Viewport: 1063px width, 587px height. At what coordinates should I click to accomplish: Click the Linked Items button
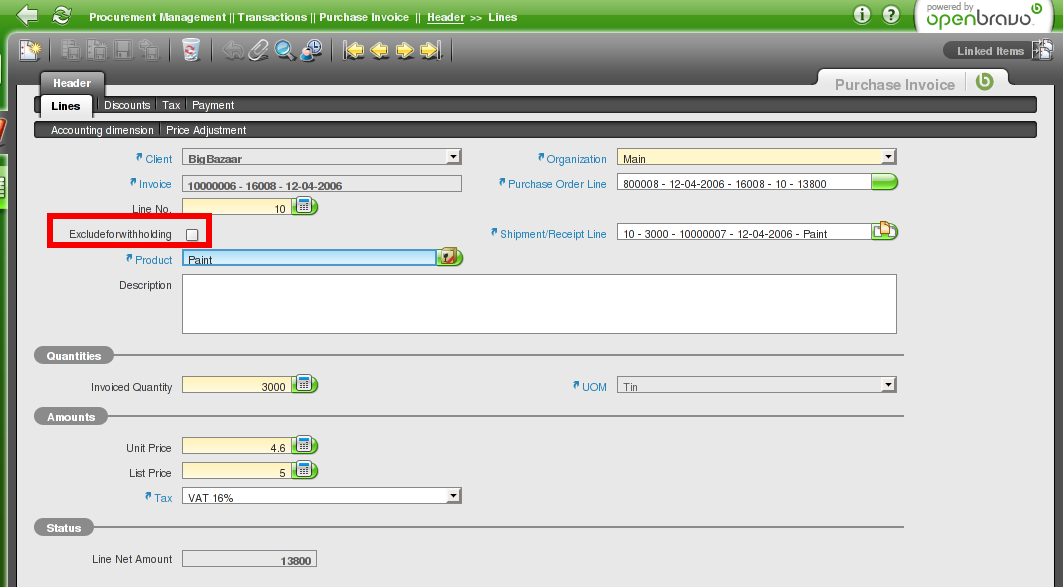[990, 51]
